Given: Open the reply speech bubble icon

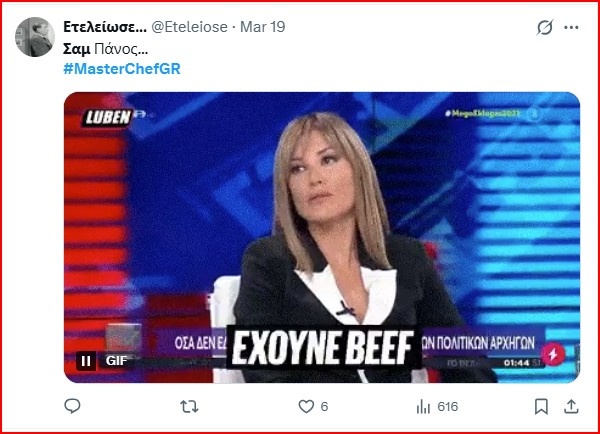Looking at the screenshot, I should tap(72, 406).
